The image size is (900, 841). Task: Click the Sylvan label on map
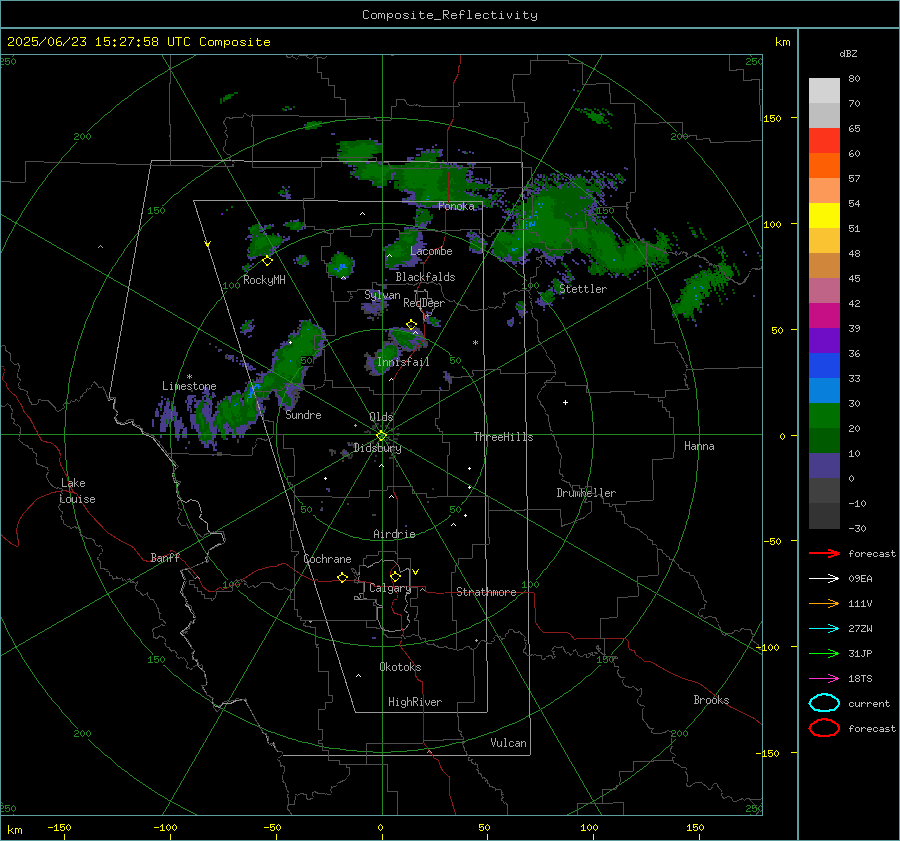coord(382,295)
